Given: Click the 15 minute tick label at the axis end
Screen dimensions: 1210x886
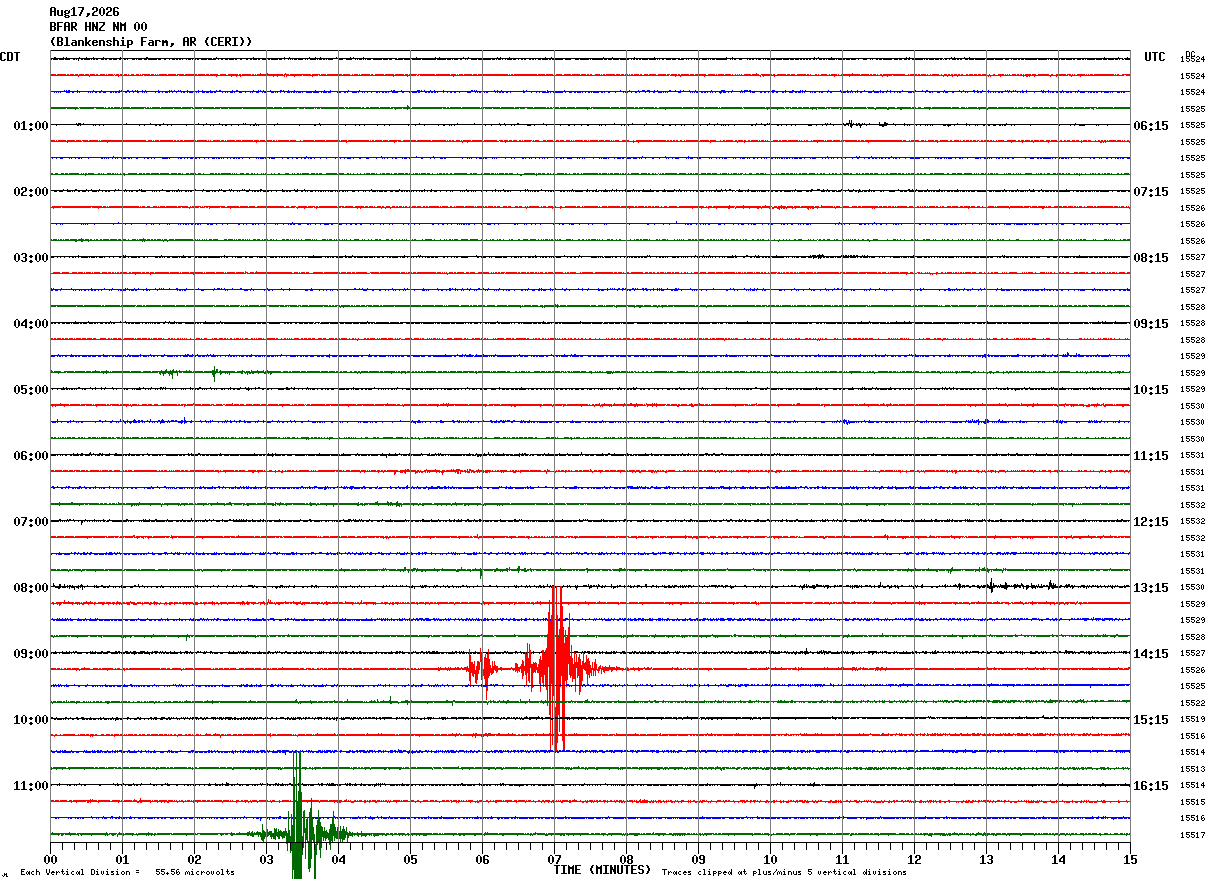Looking at the screenshot, I should [1129, 859].
